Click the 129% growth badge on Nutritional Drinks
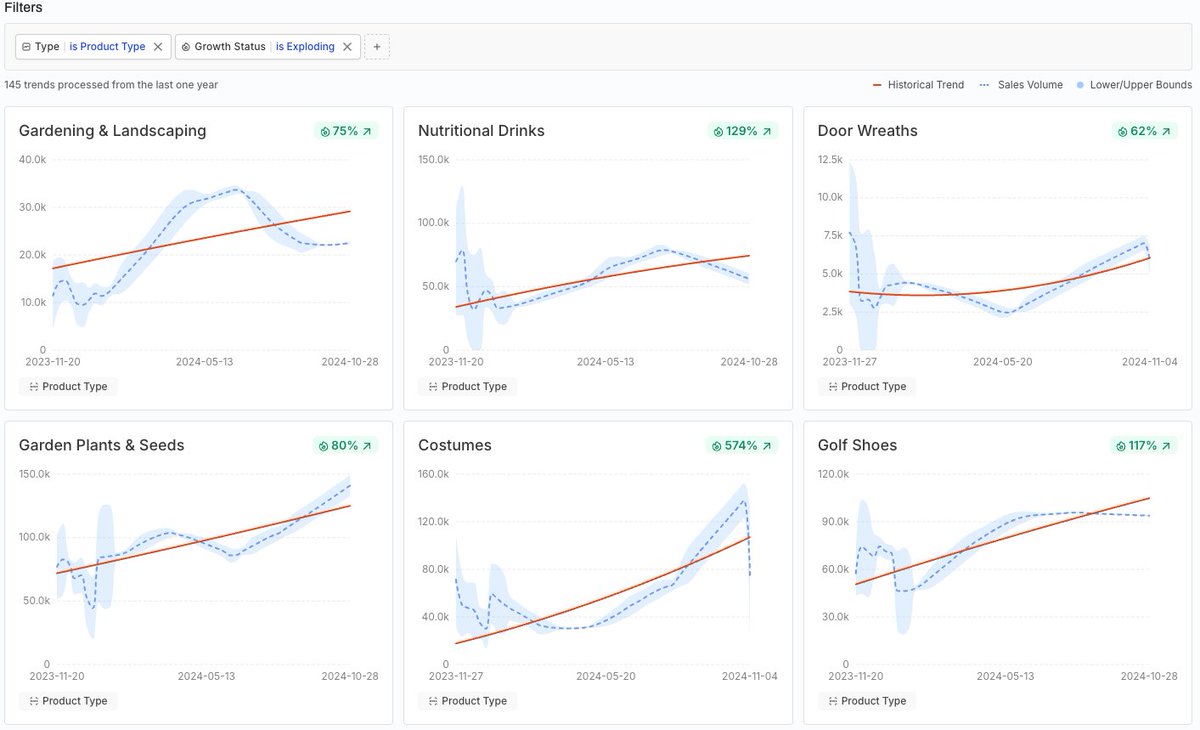This screenshot has width=1200, height=730. click(x=744, y=130)
